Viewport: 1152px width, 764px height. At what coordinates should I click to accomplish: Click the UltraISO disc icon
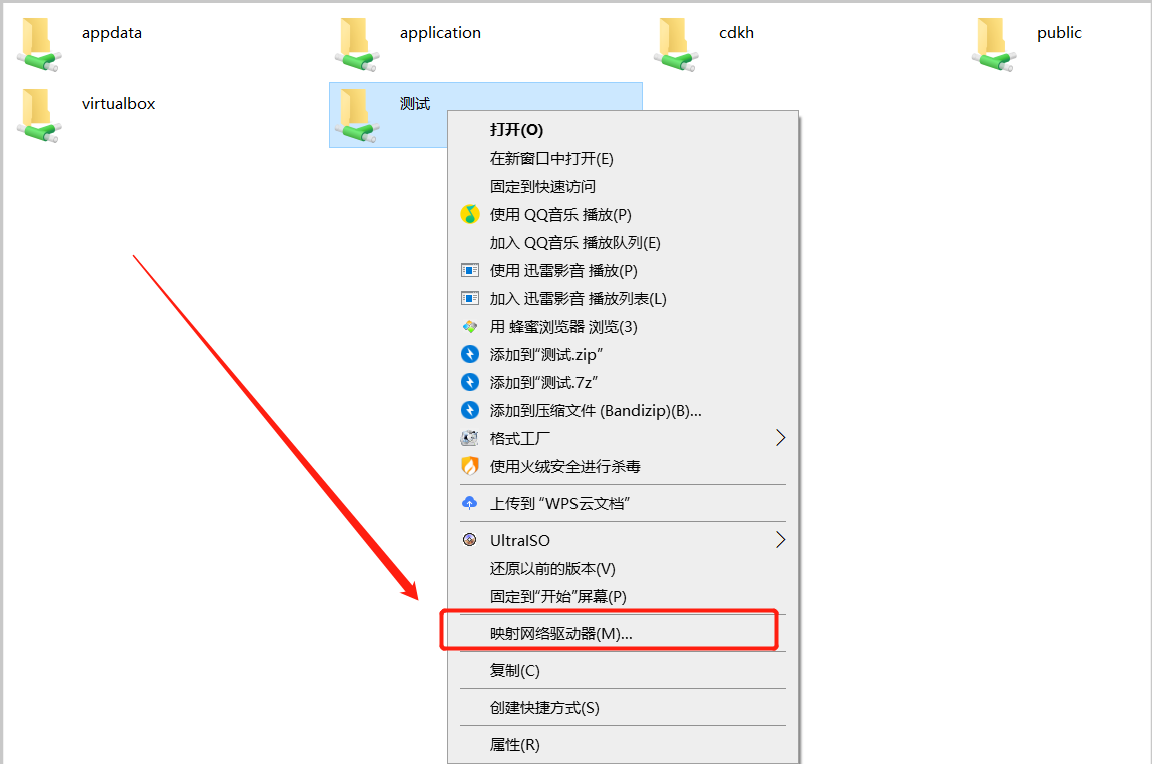469,540
